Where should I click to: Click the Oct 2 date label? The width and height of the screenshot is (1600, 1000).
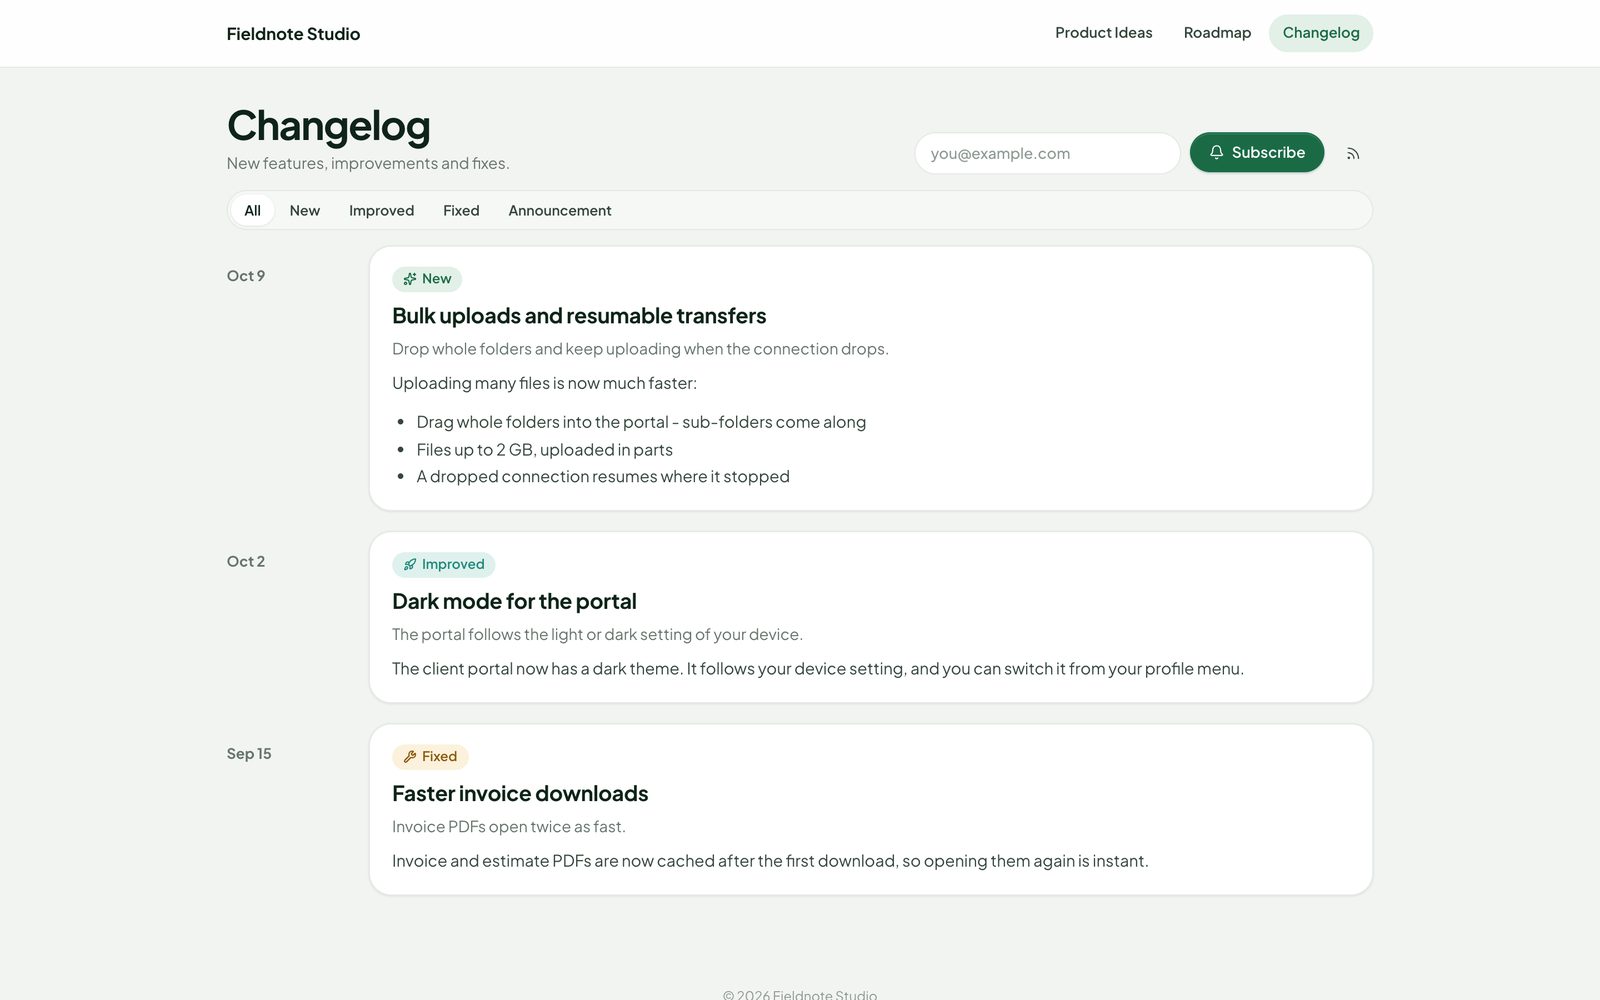click(x=246, y=562)
